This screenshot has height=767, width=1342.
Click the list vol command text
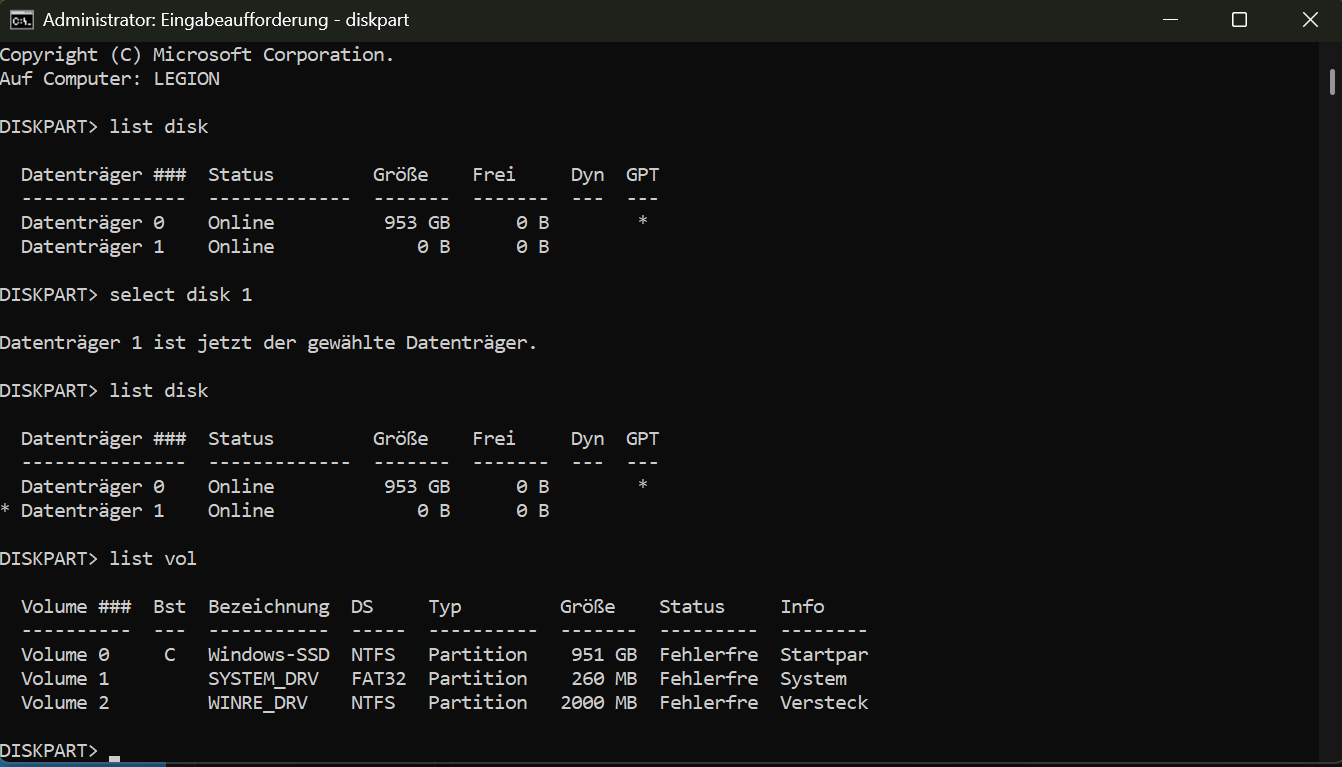tap(152, 558)
